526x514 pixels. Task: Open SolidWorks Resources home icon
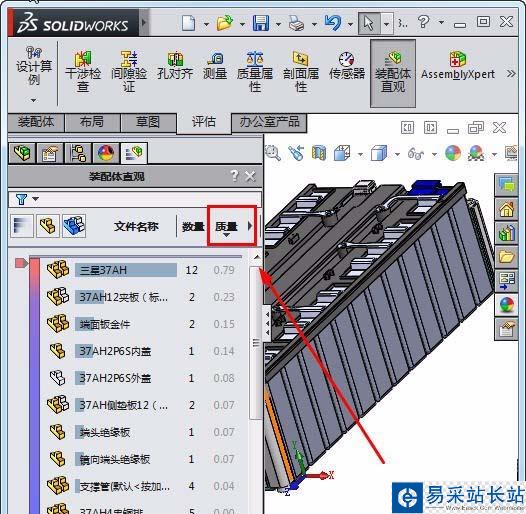pyautogui.click(x=506, y=209)
